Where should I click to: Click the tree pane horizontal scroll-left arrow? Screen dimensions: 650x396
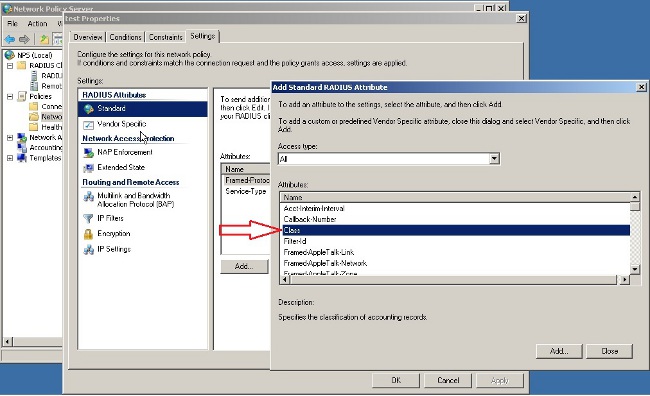pyautogui.click(x=7, y=341)
